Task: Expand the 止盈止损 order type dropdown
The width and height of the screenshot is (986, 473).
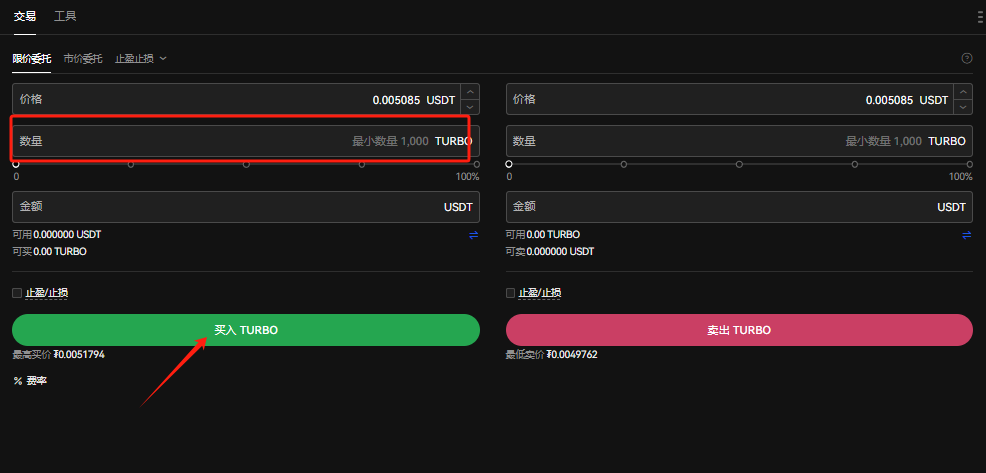Action: click(141, 58)
